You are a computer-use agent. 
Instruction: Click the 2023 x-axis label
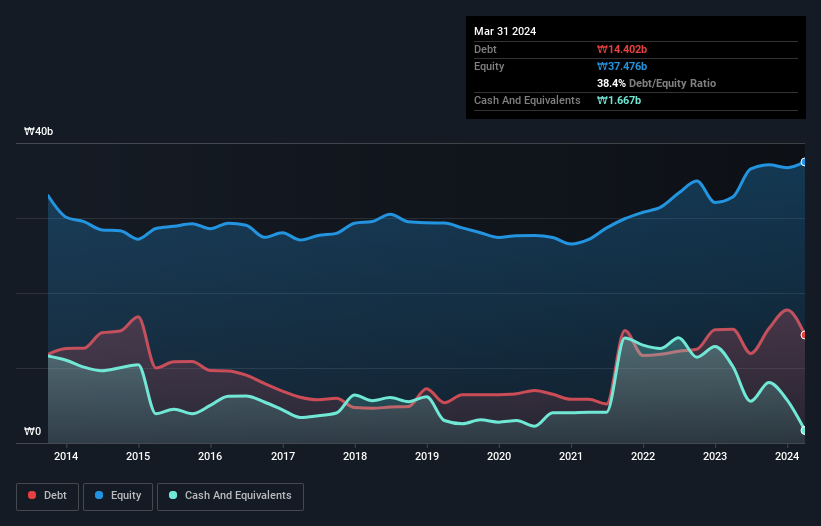(715, 456)
